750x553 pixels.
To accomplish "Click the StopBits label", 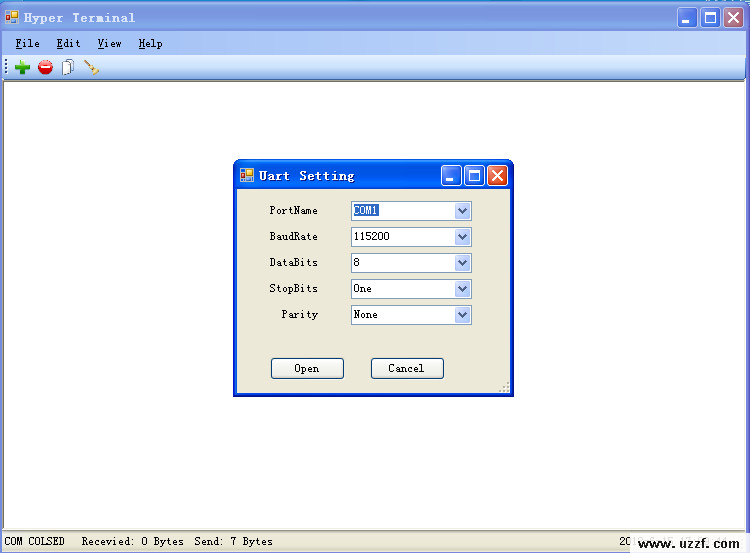I will 293,288.
